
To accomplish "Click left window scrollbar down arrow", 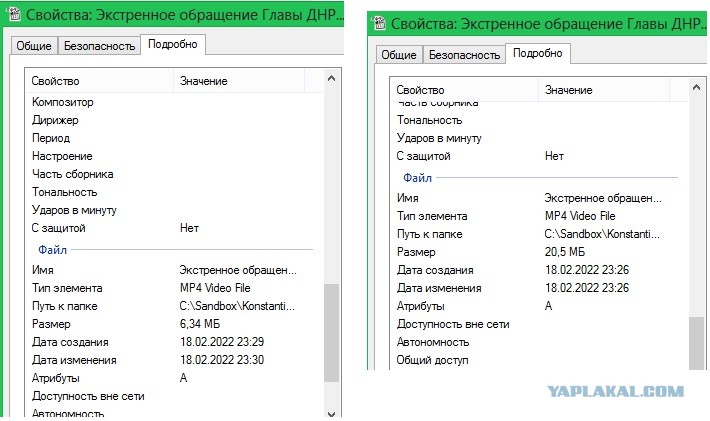I will coord(331,413).
